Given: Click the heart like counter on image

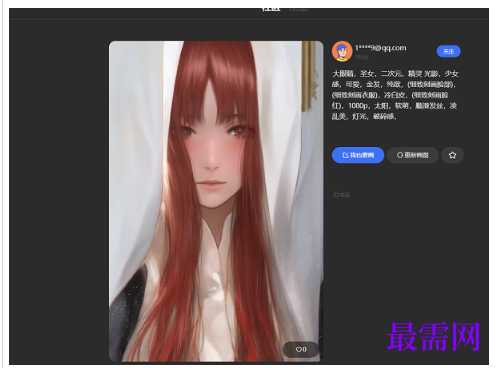Looking at the screenshot, I should [x=301, y=349].
